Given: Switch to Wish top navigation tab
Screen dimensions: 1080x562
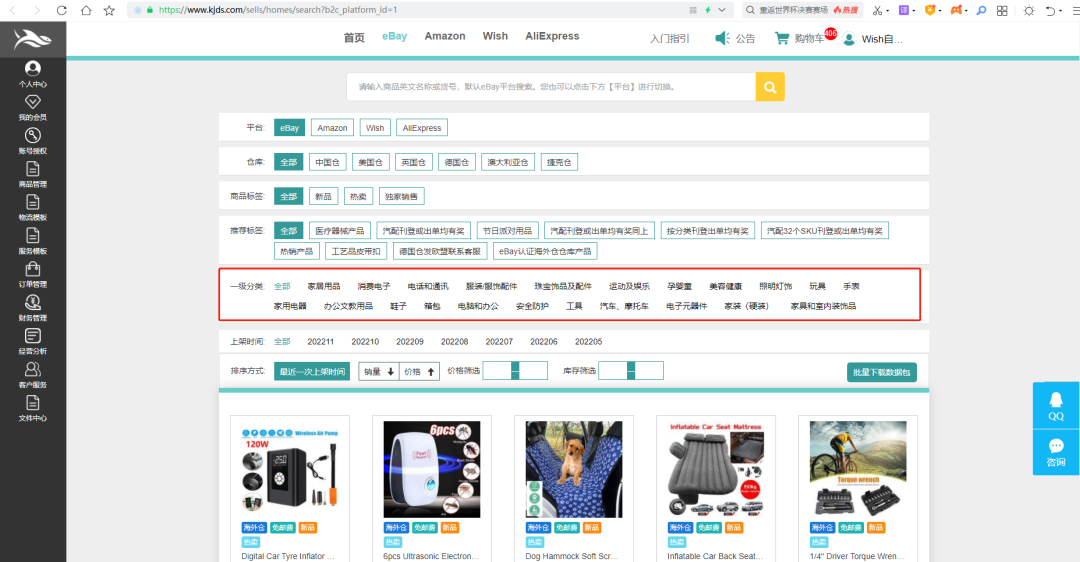Looking at the screenshot, I should (495, 37).
